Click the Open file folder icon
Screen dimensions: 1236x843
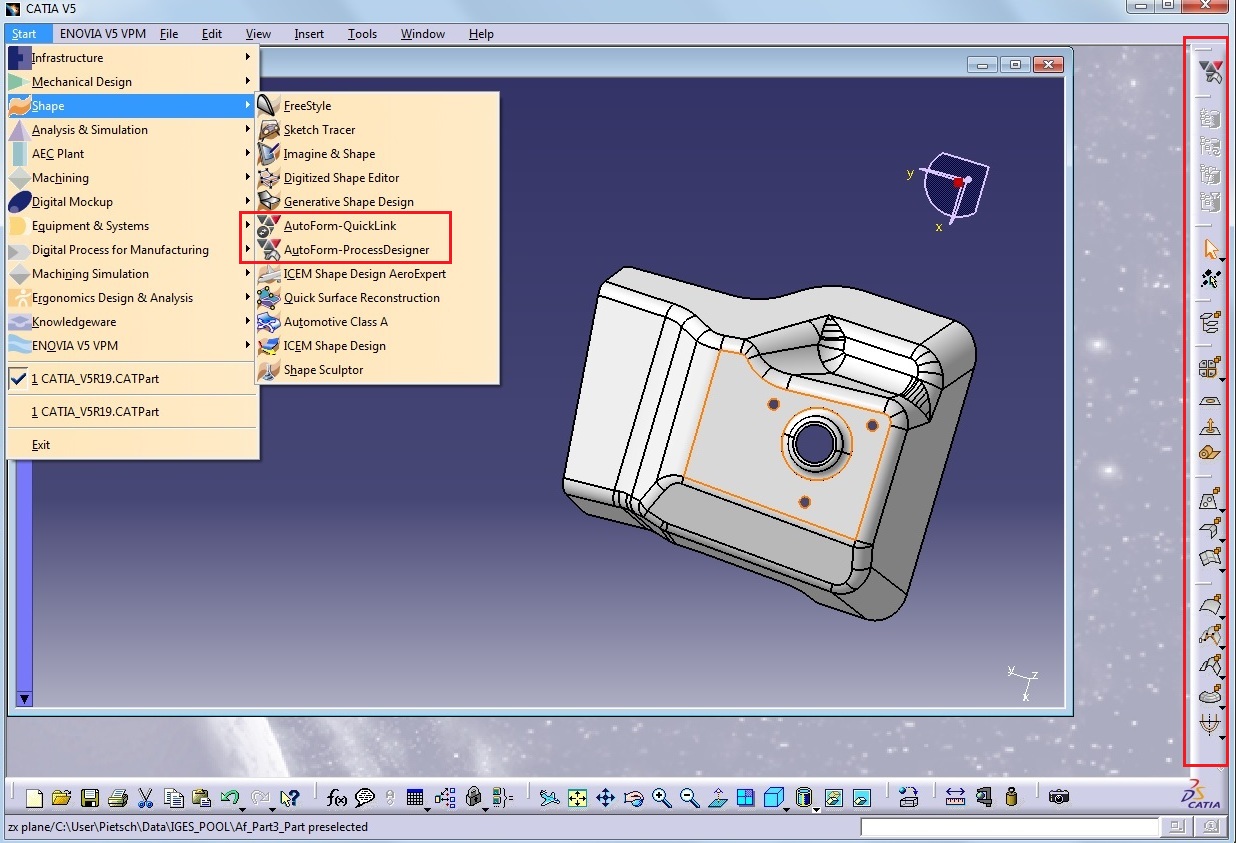62,798
